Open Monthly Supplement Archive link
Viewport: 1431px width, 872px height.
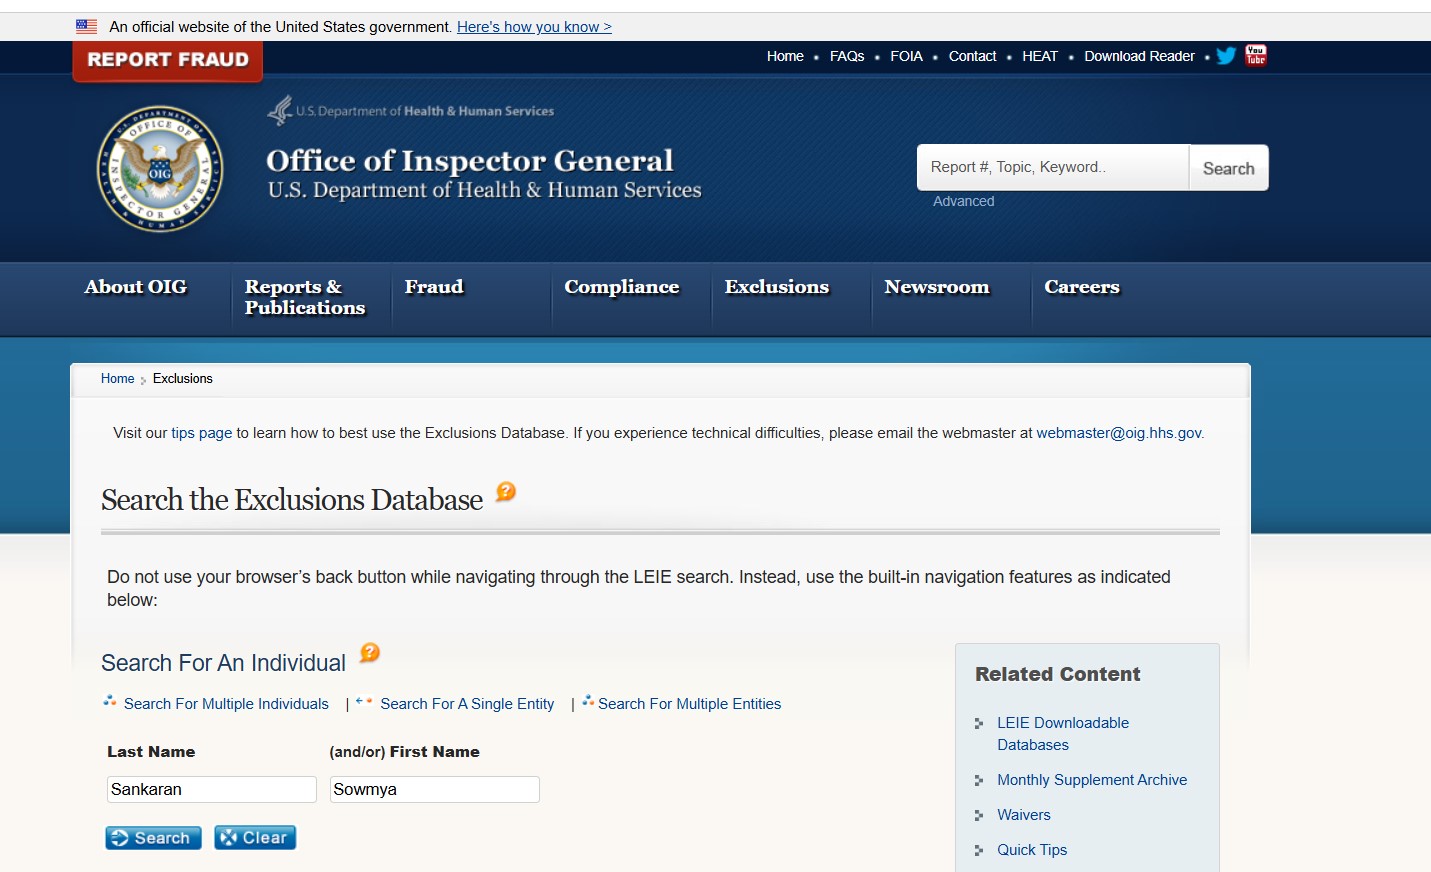click(x=1092, y=780)
